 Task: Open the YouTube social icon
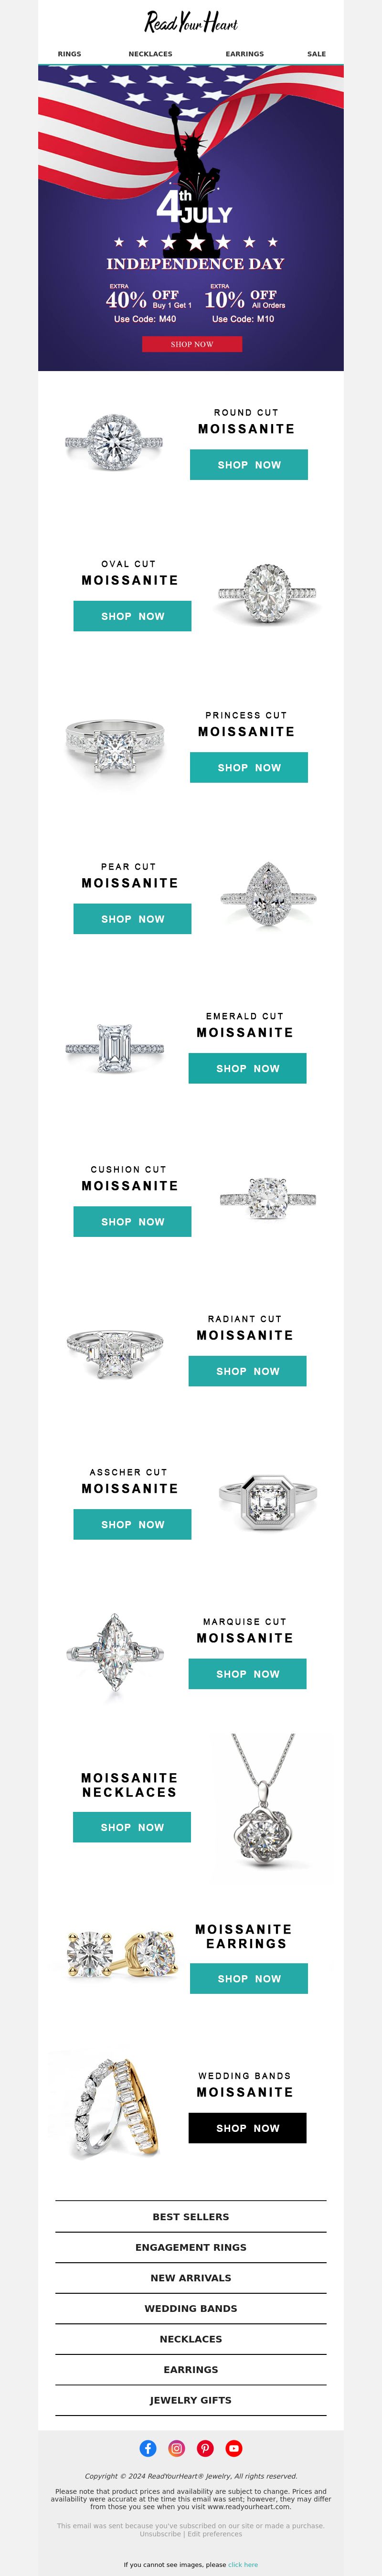(x=234, y=2448)
